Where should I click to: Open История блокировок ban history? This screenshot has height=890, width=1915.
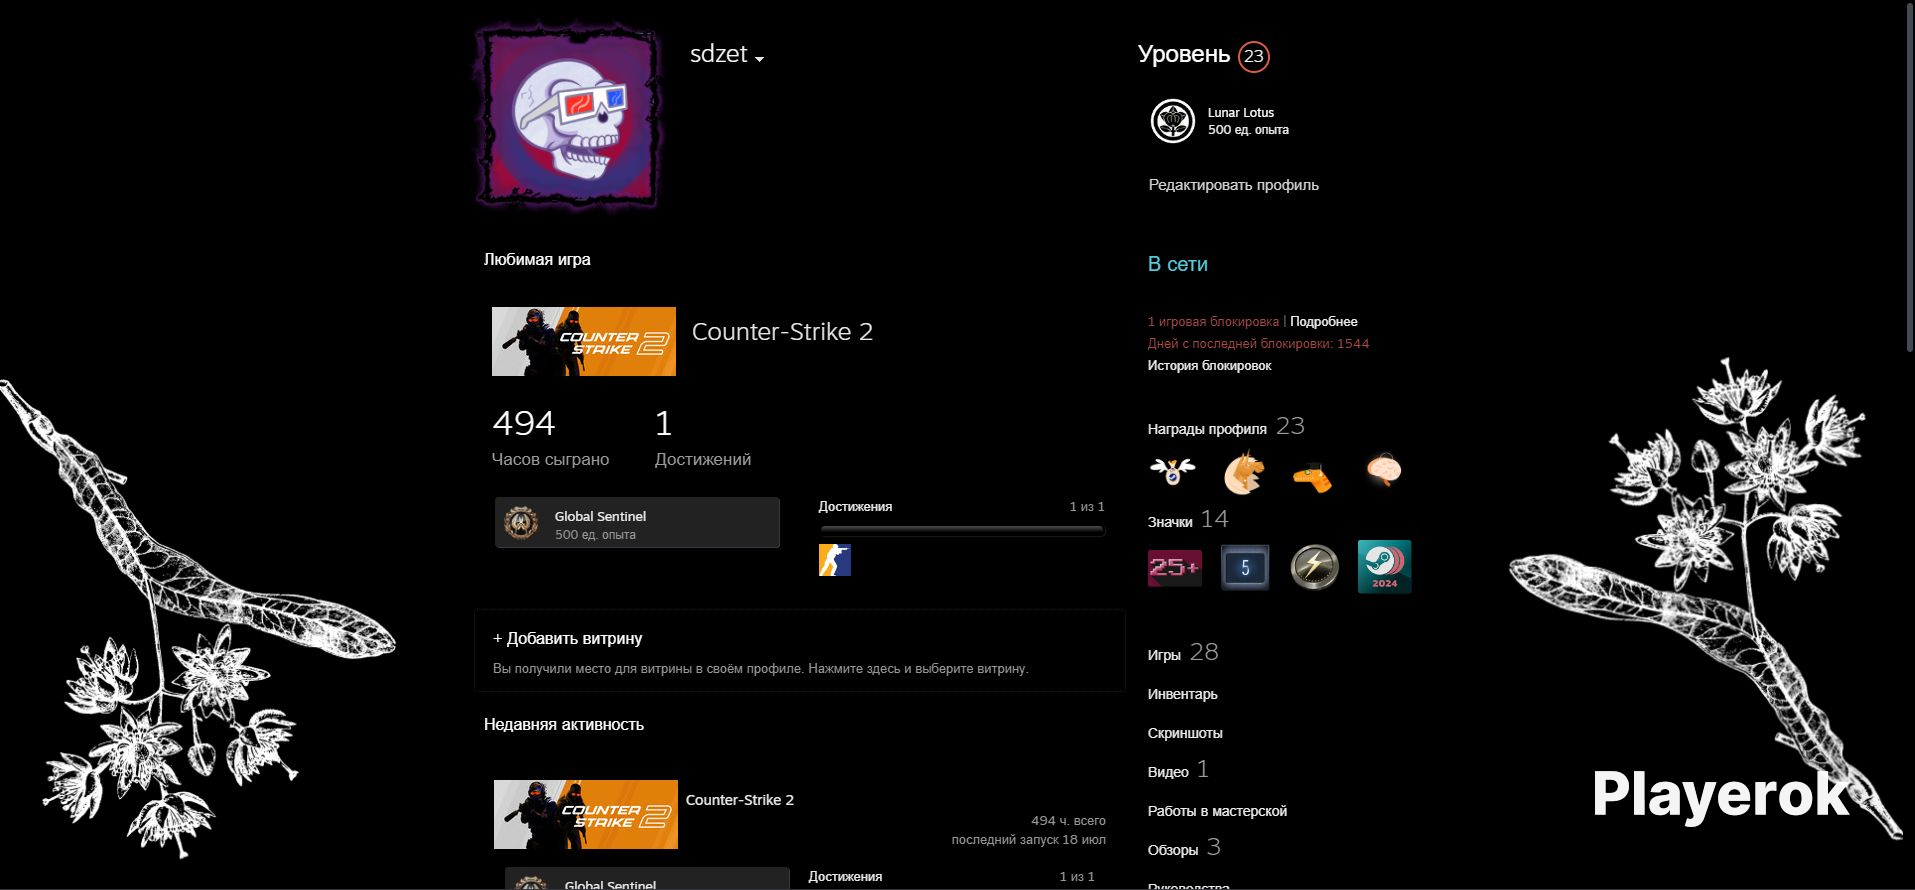[x=1209, y=366]
